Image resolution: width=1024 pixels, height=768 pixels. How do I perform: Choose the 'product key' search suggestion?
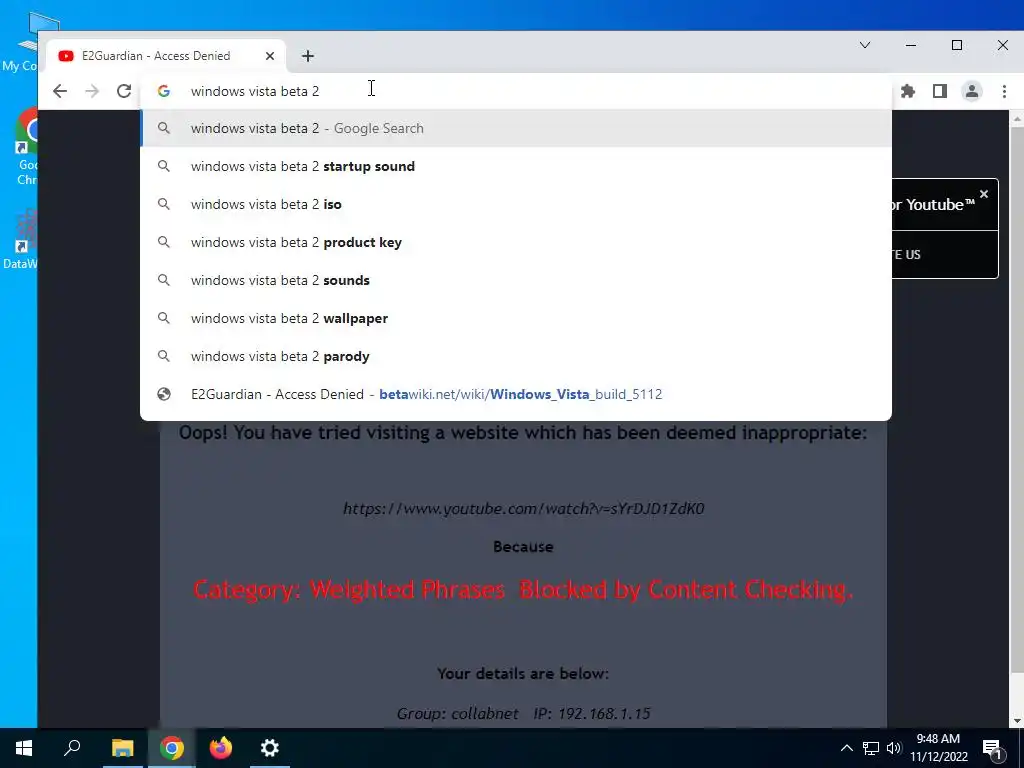pos(516,242)
